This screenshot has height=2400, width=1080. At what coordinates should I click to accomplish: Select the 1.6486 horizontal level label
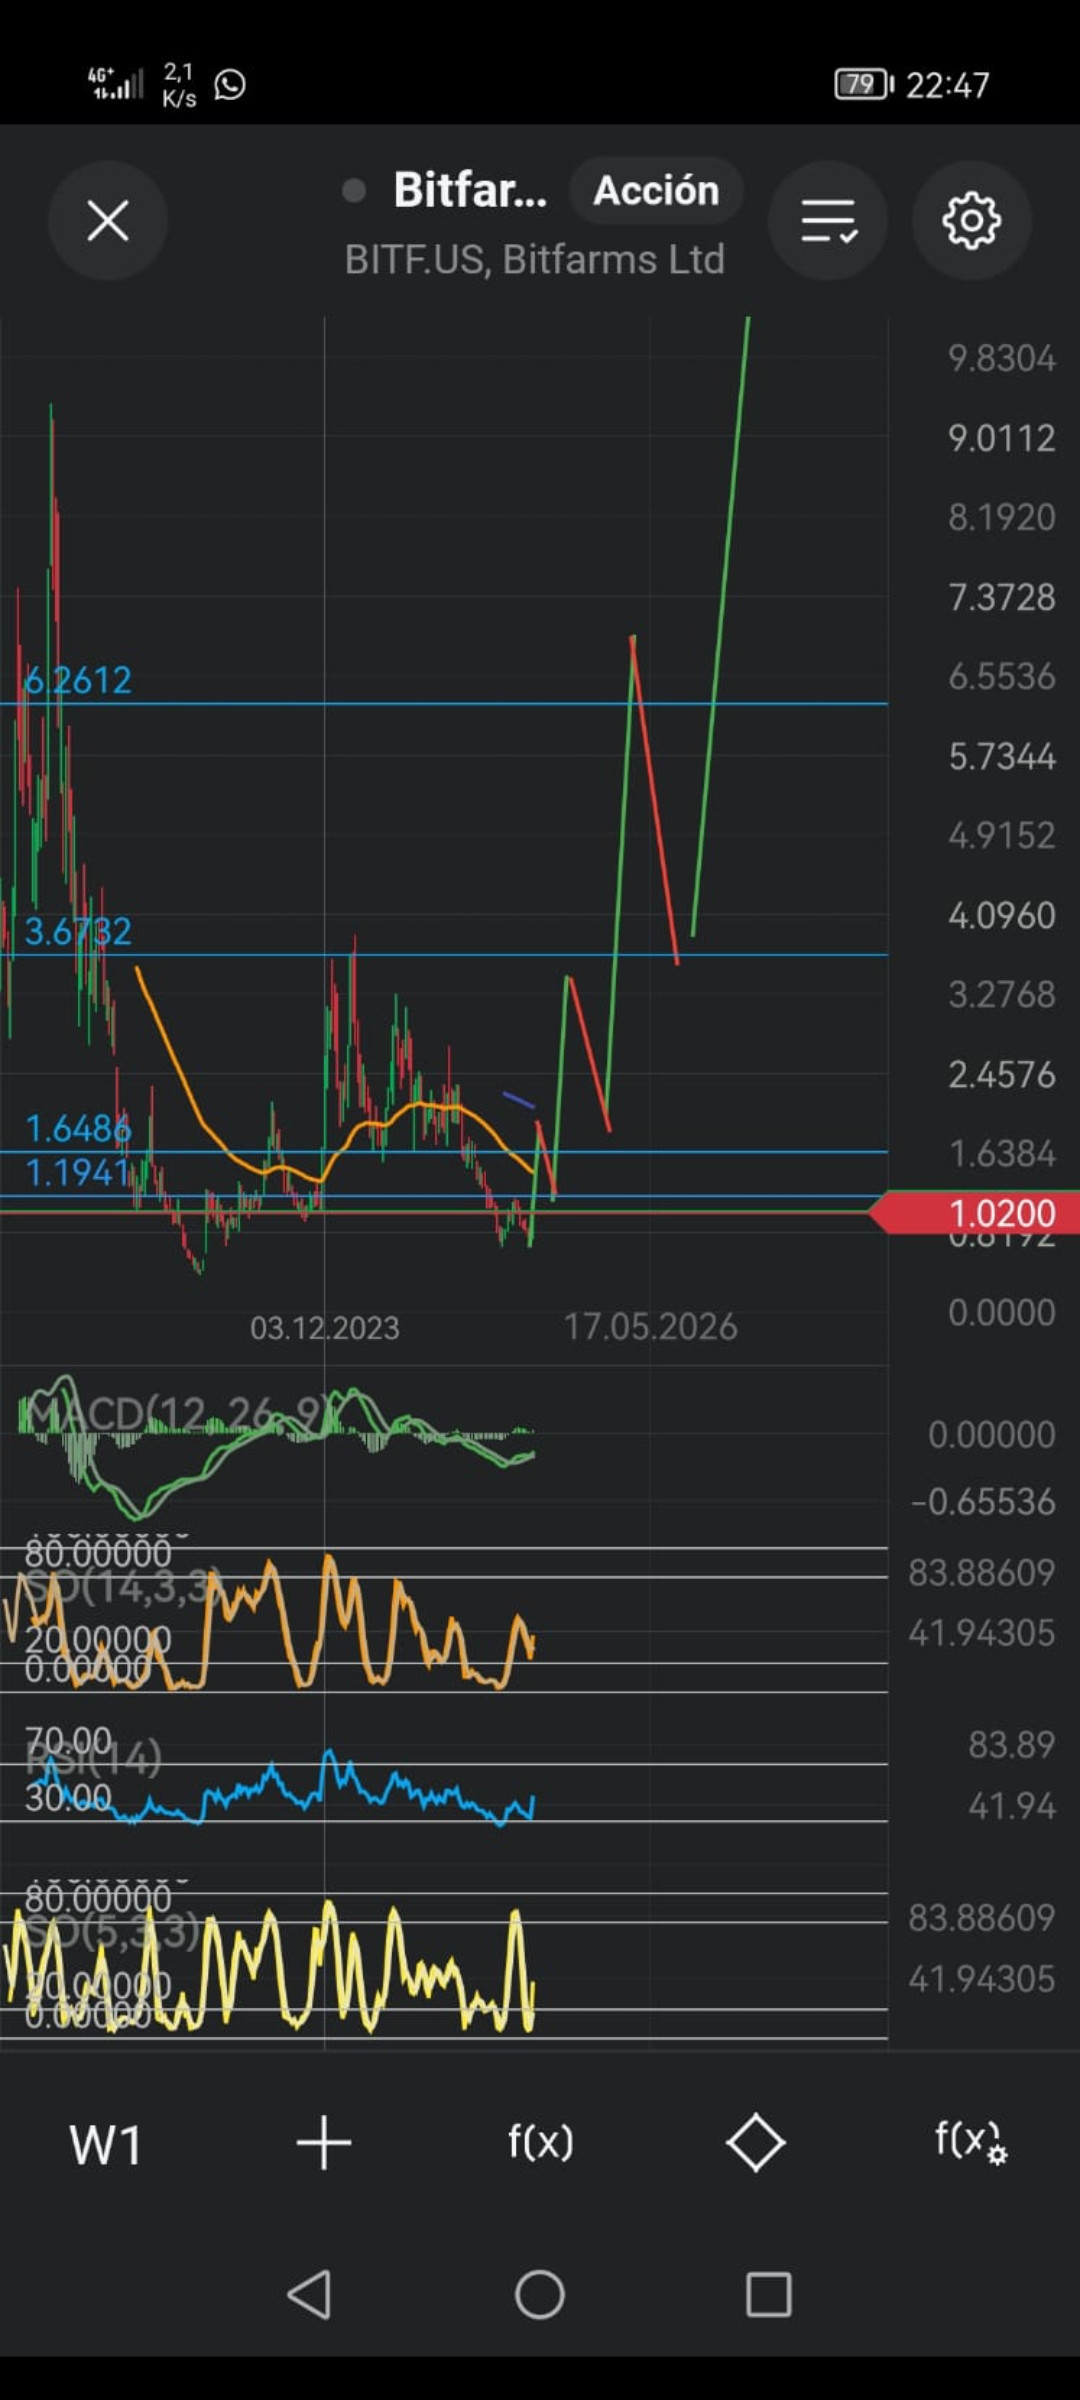pos(78,1129)
